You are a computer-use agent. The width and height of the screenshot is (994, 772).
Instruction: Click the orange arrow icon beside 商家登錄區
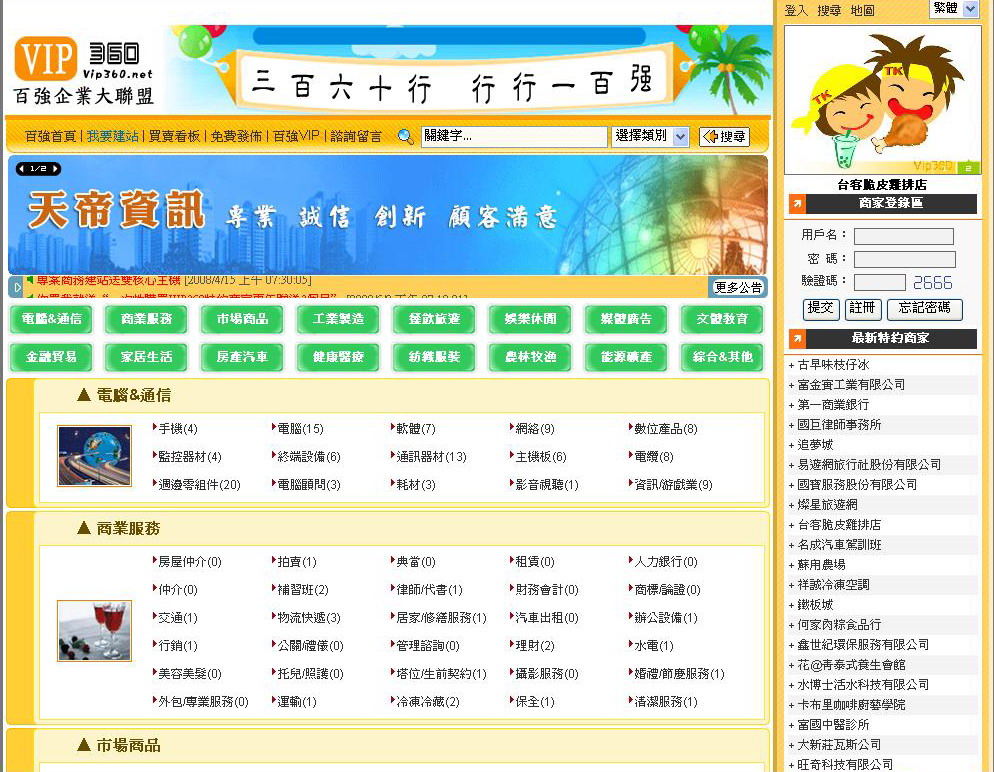(797, 204)
